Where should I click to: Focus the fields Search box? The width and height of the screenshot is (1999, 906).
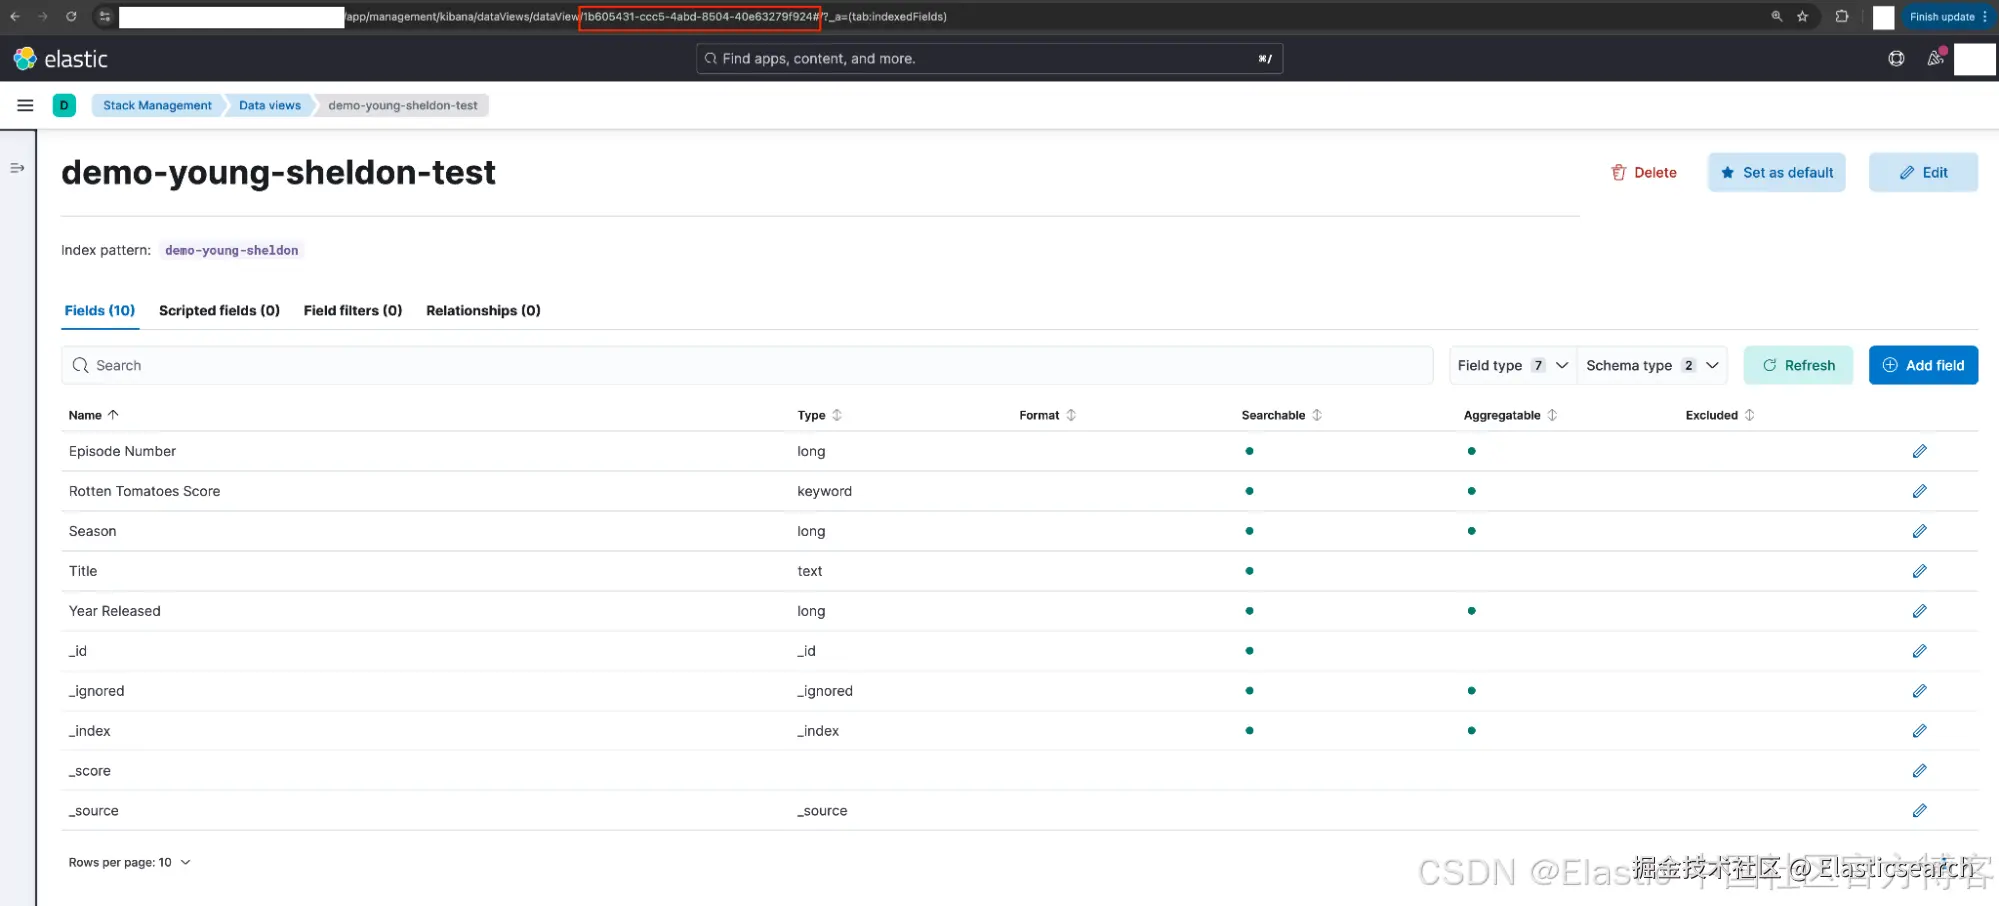point(747,365)
